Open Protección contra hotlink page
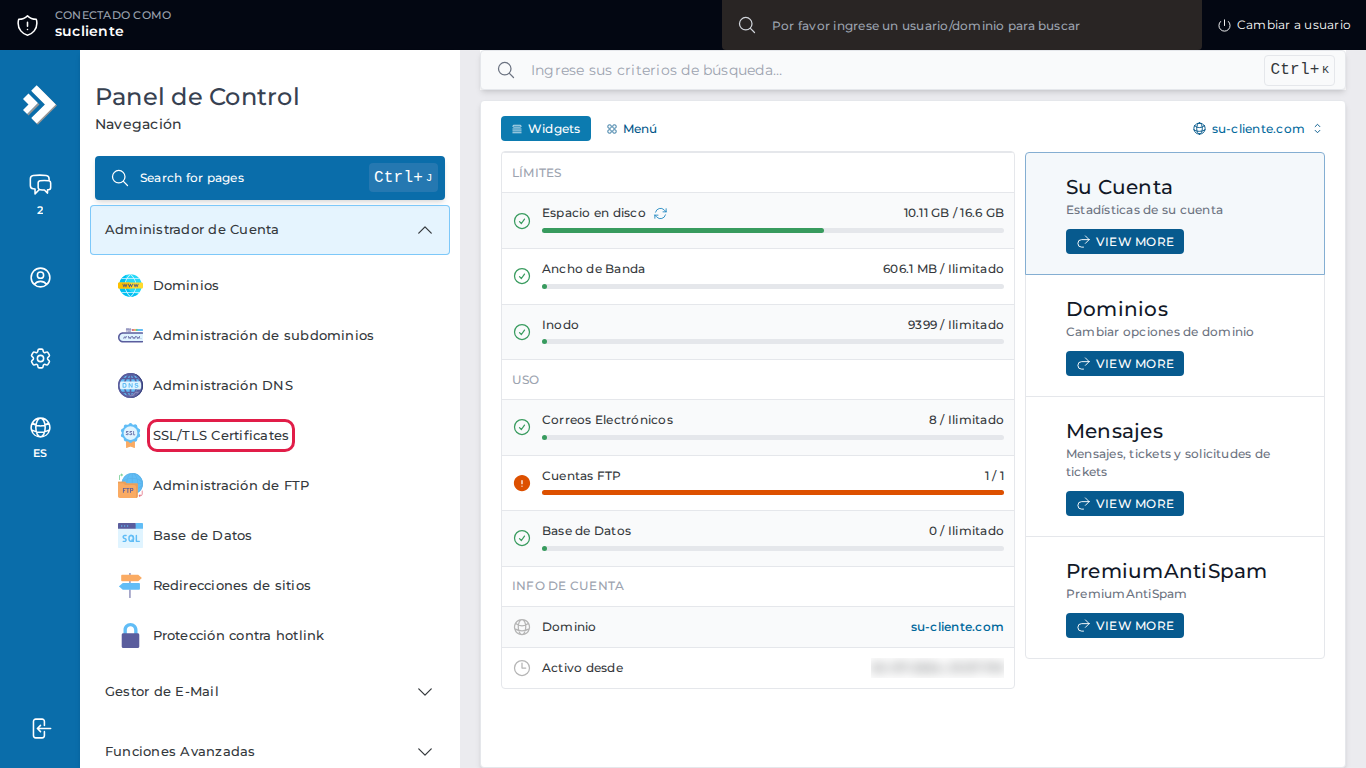 pyautogui.click(x=239, y=636)
